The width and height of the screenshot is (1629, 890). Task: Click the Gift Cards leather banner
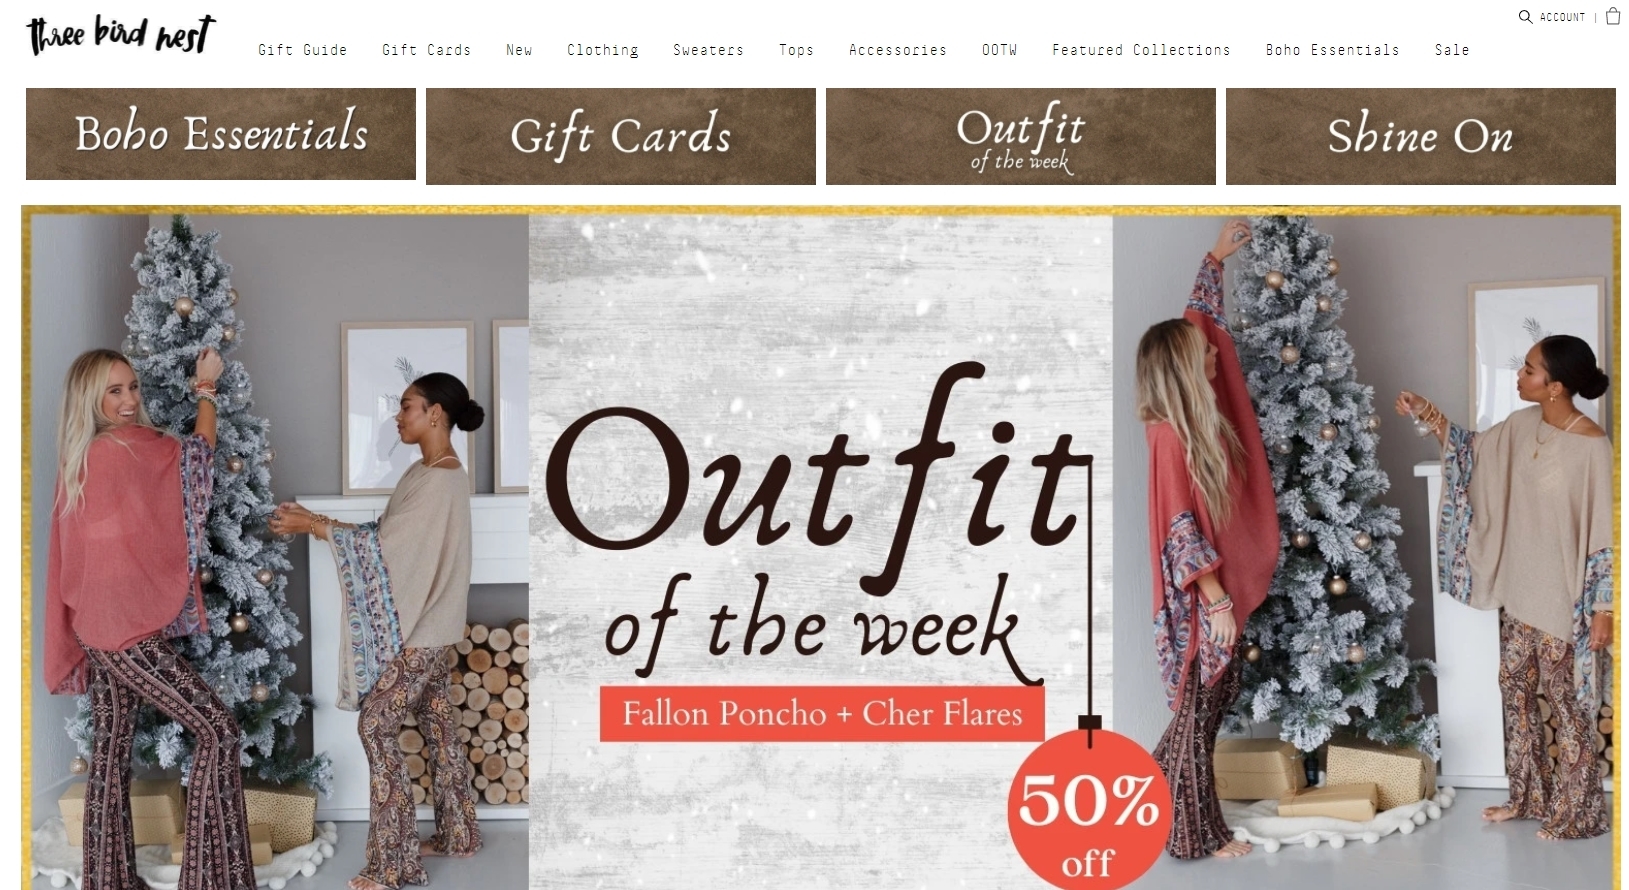click(x=621, y=136)
